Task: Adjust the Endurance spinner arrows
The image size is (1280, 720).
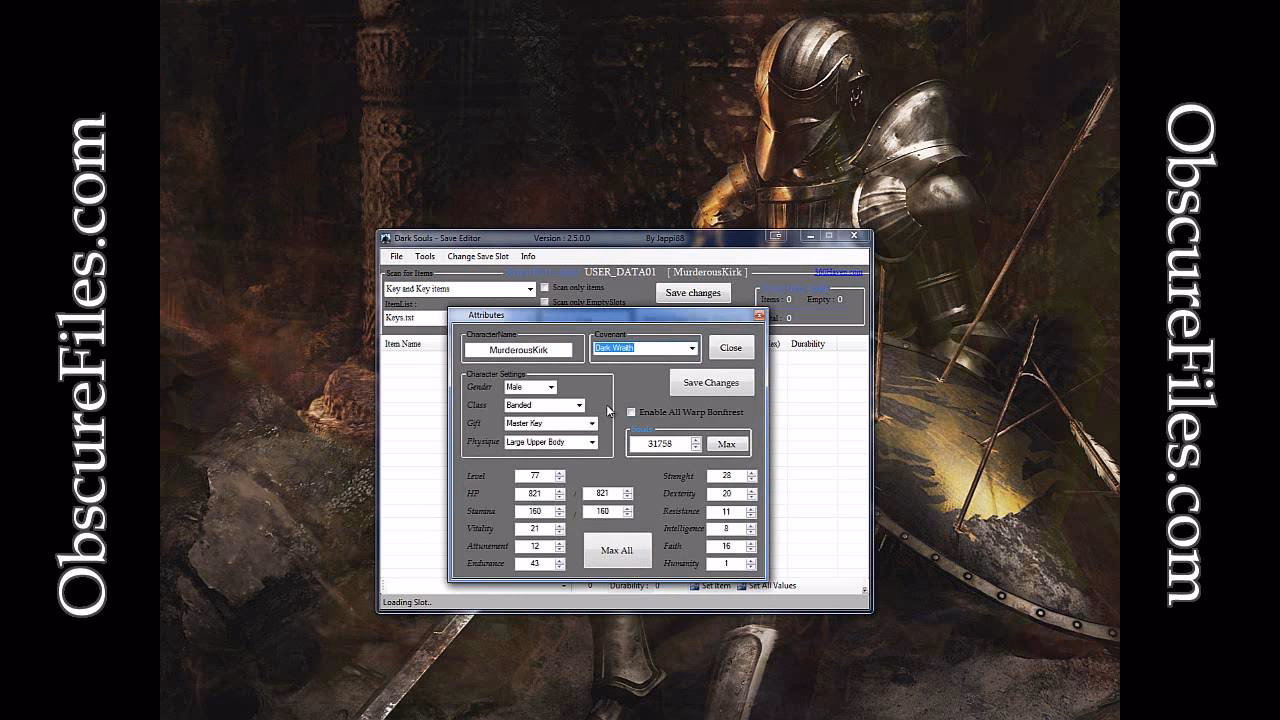Action: [x=559, y=564]
